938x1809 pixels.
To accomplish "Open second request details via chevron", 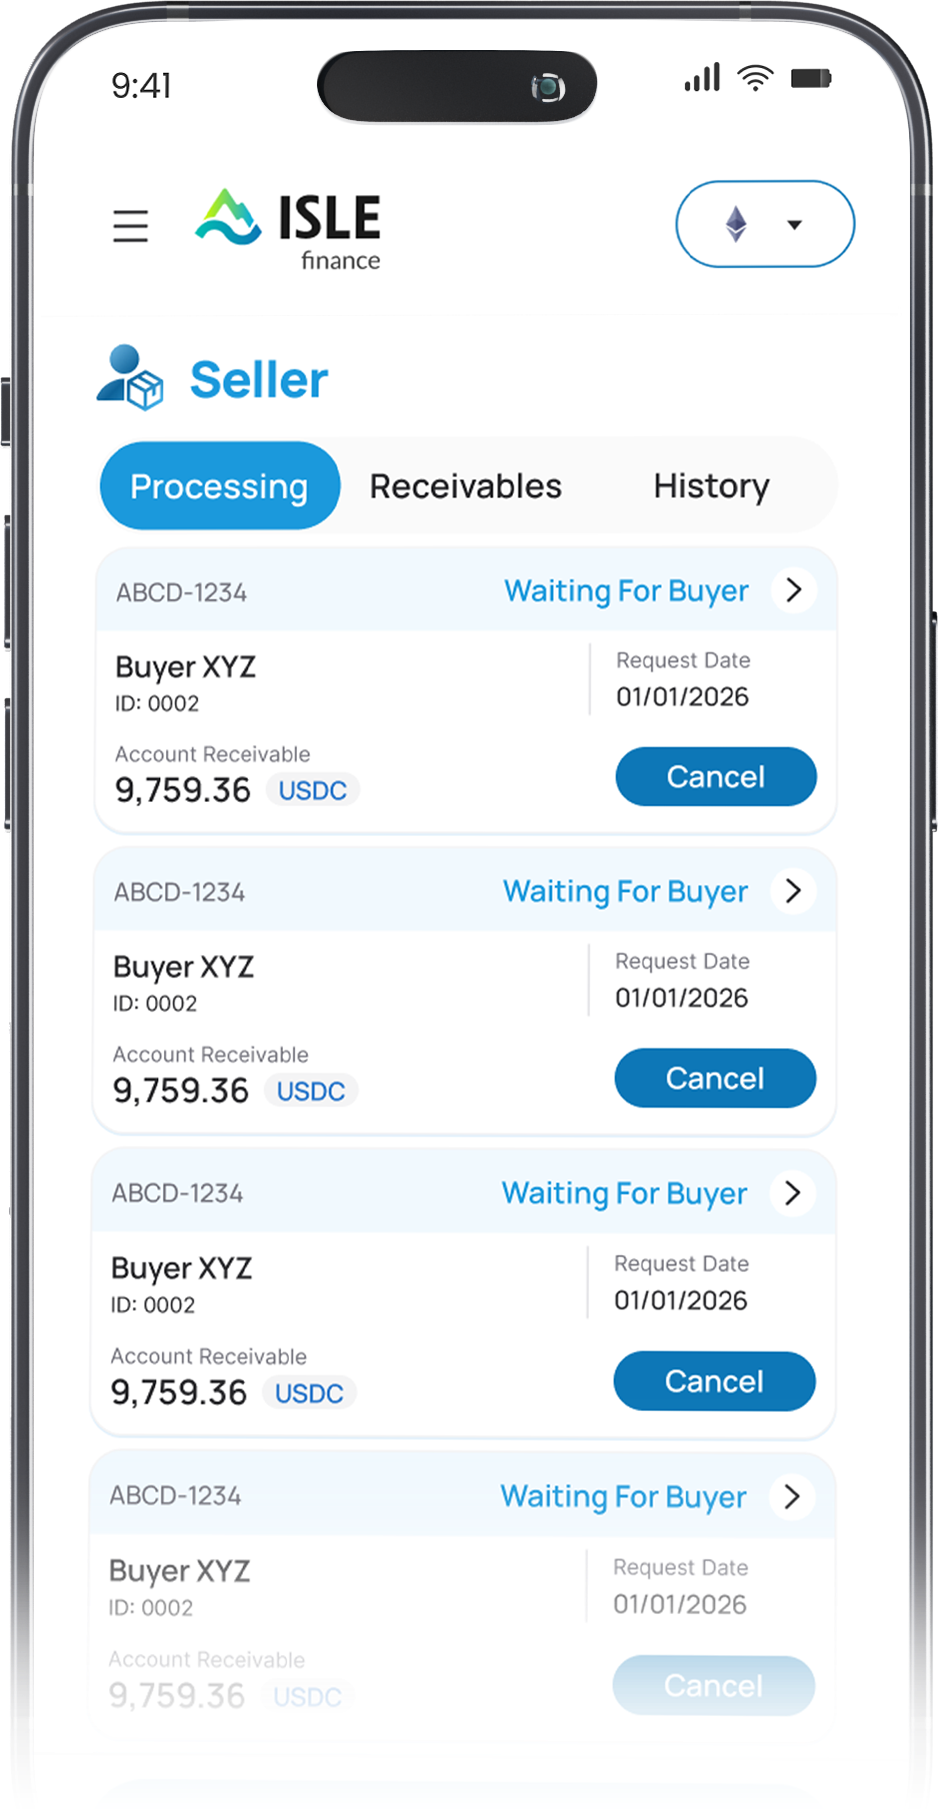I will tap(793, 891).
